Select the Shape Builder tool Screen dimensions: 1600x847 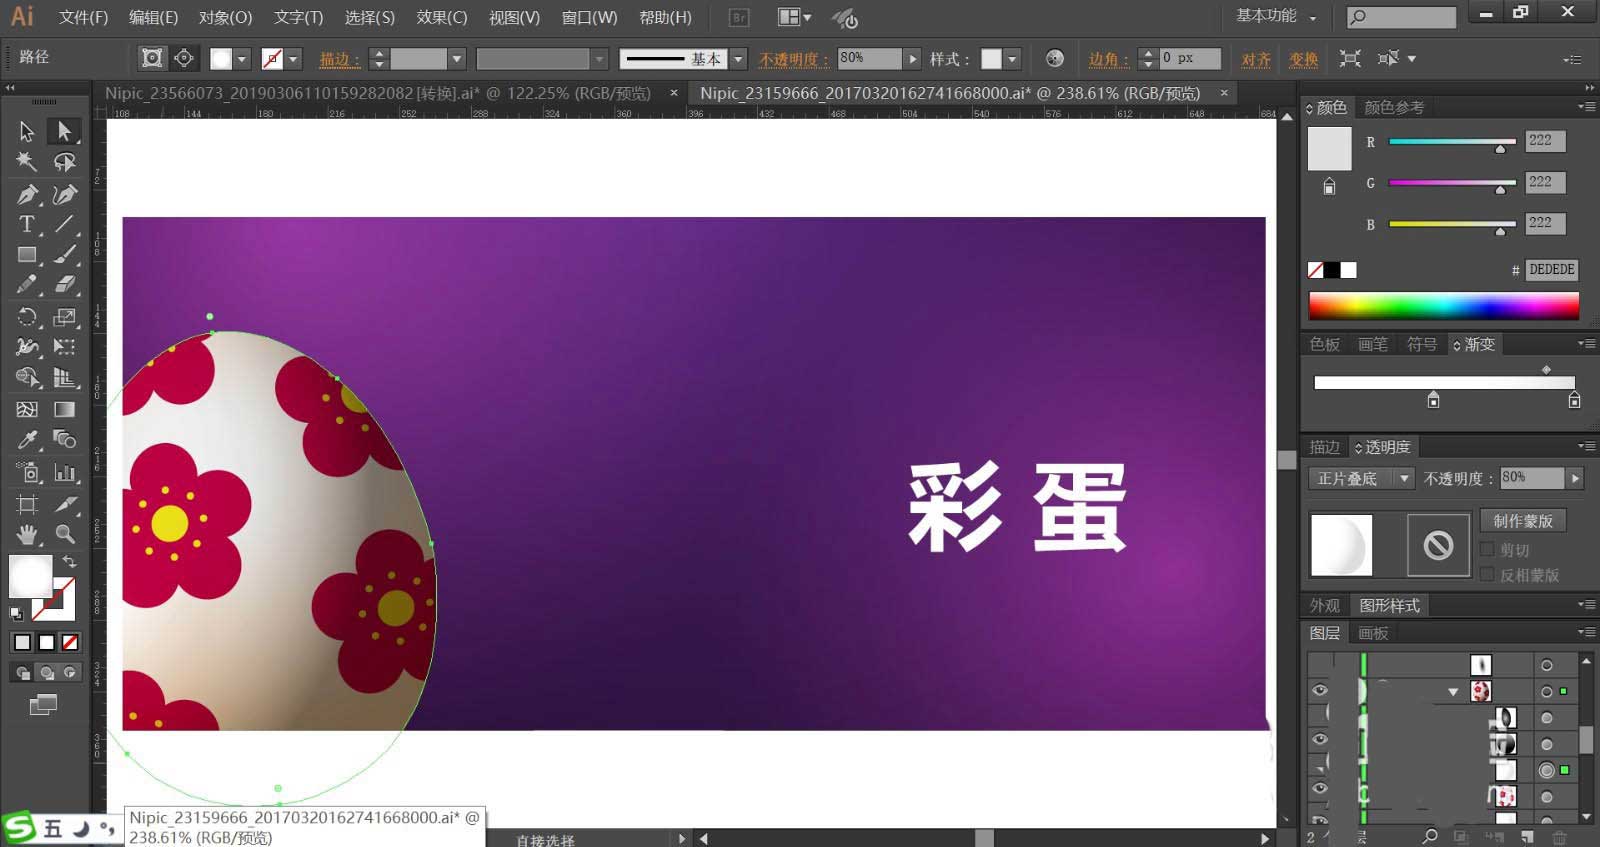click(x=27, y=378)
